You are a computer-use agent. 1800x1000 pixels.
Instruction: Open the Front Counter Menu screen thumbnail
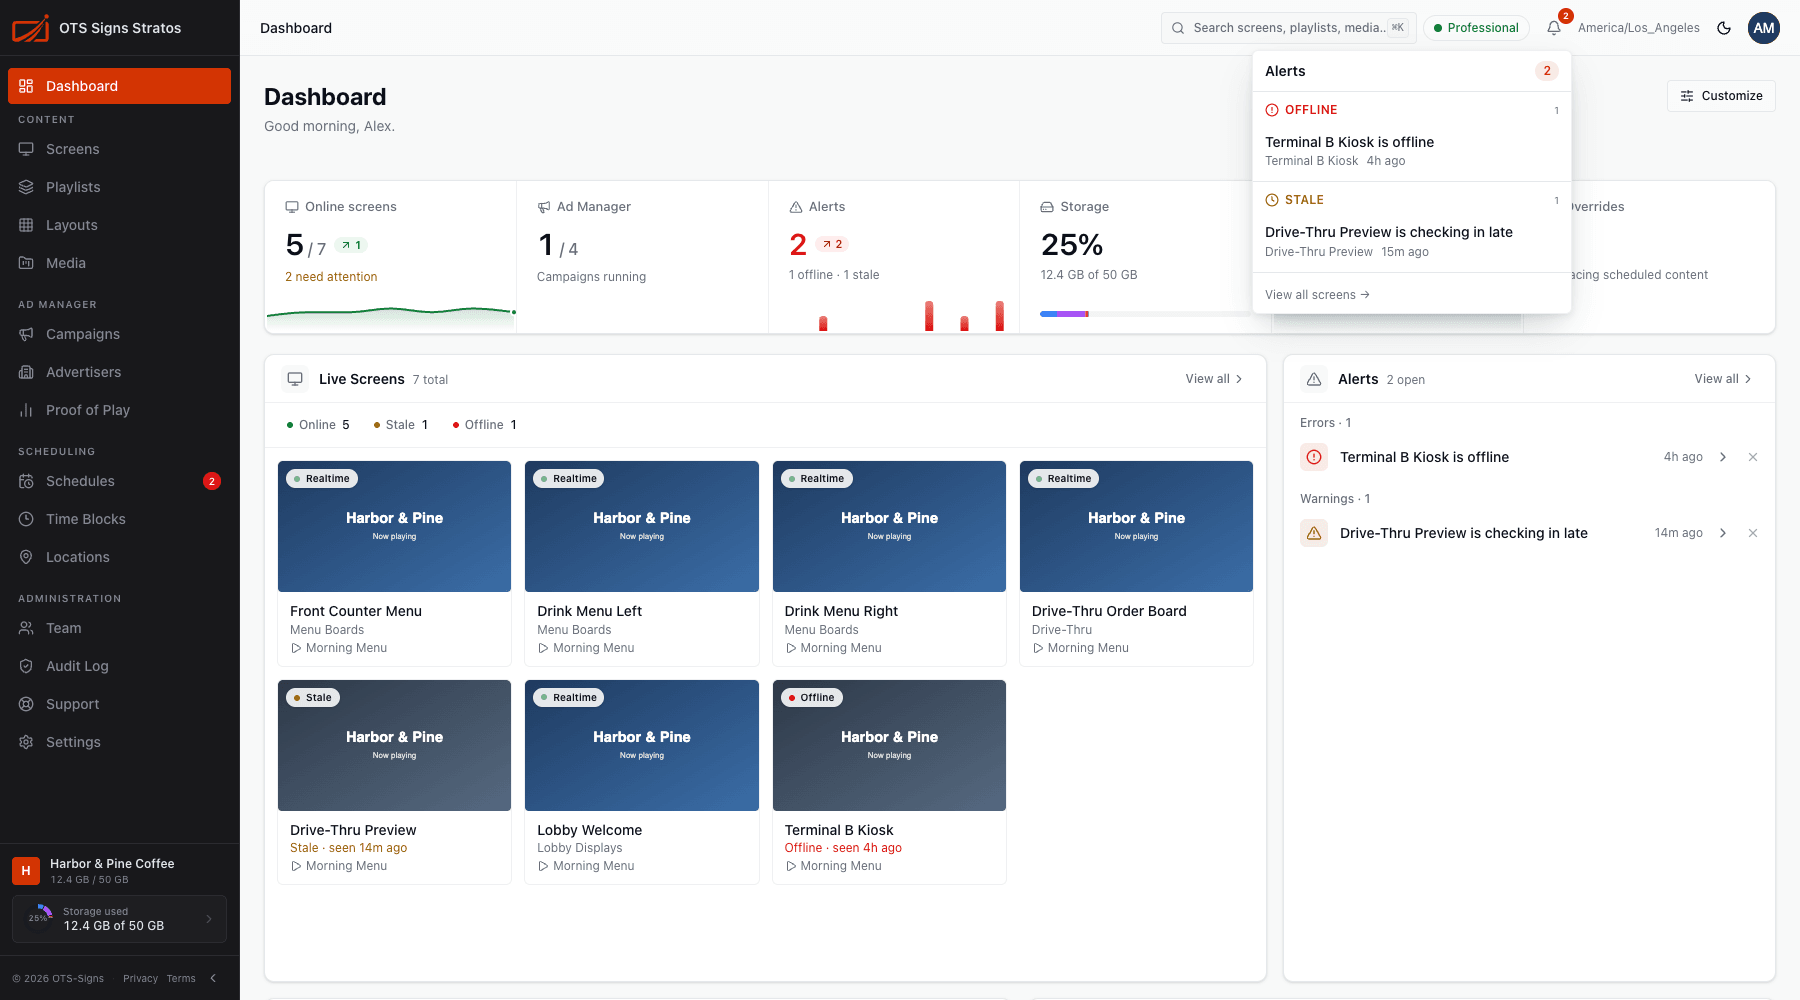(x=394, y=526)
